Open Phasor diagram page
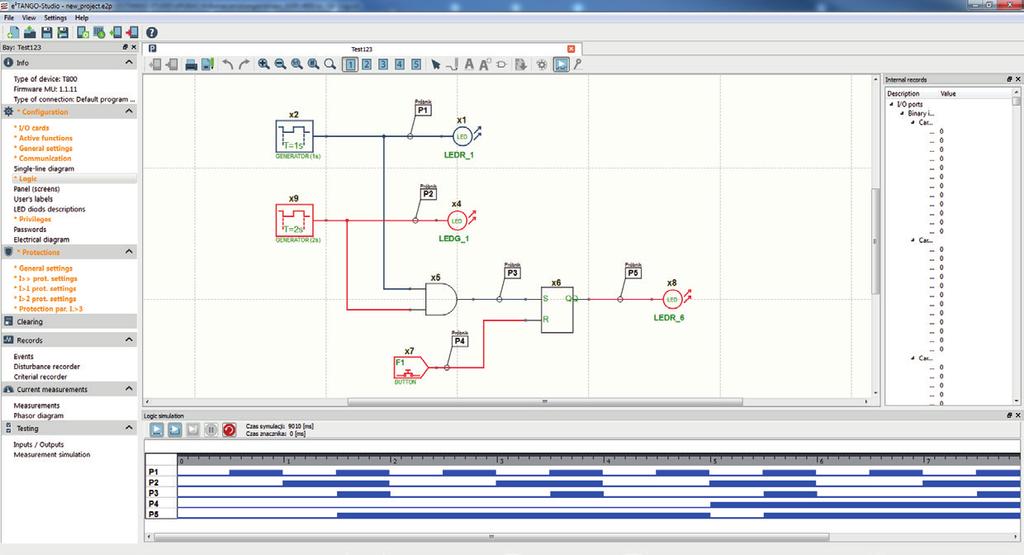 tap(39, 415)
